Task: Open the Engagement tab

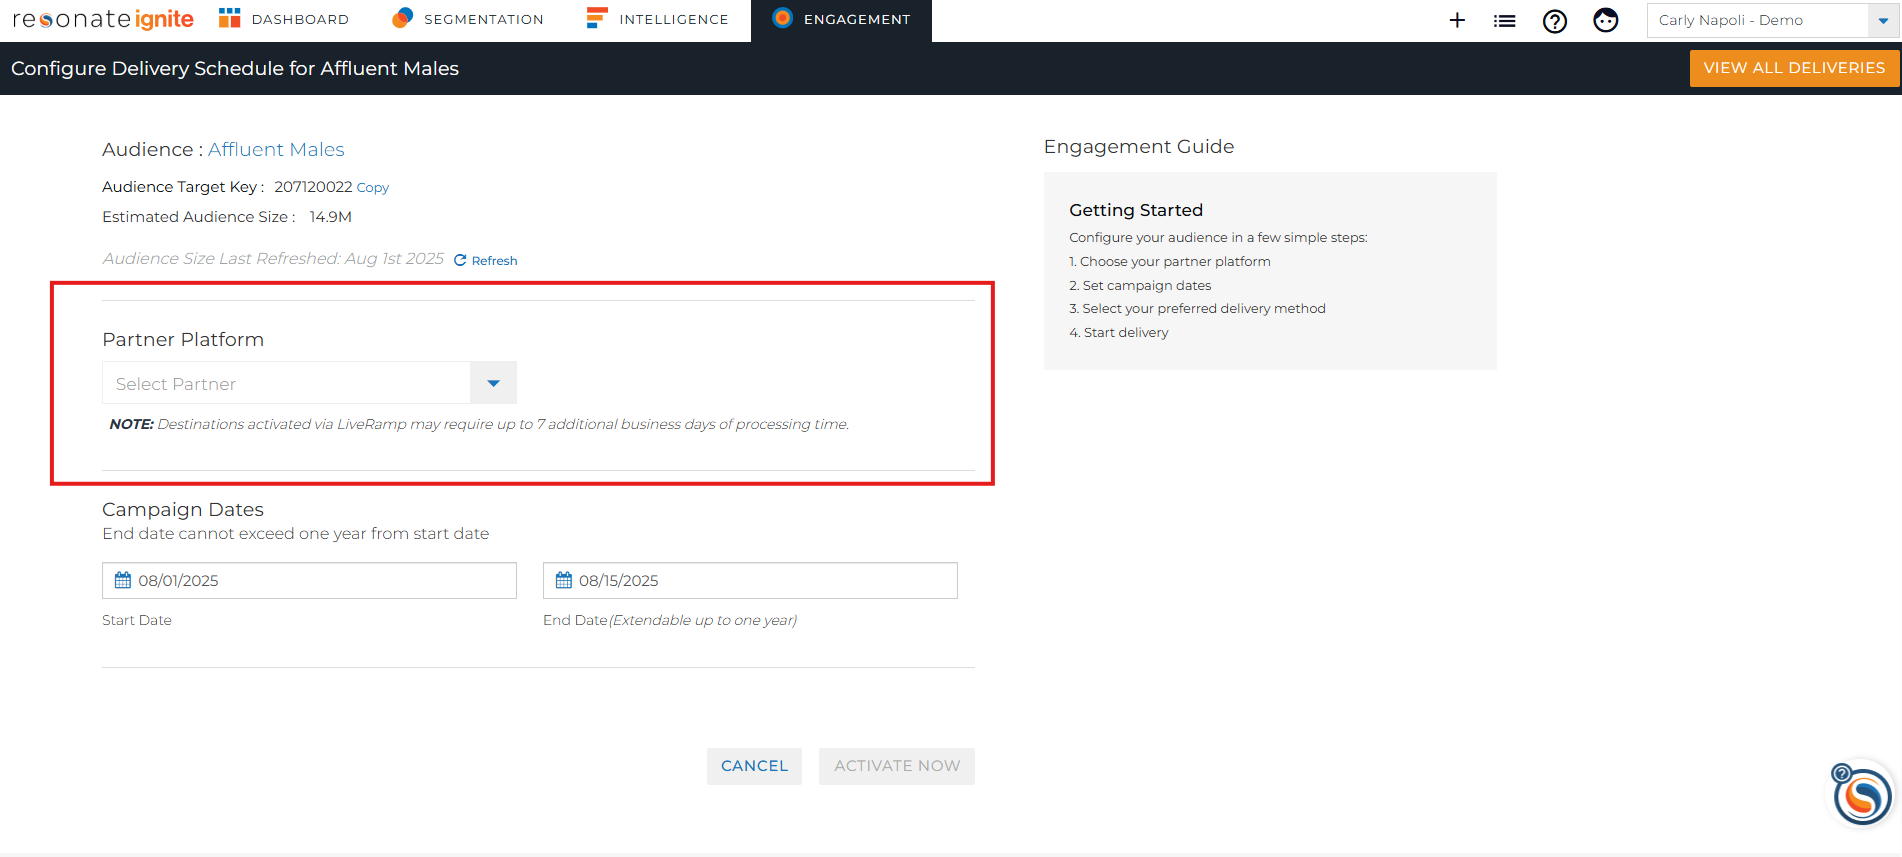Action: click(841, 19)
